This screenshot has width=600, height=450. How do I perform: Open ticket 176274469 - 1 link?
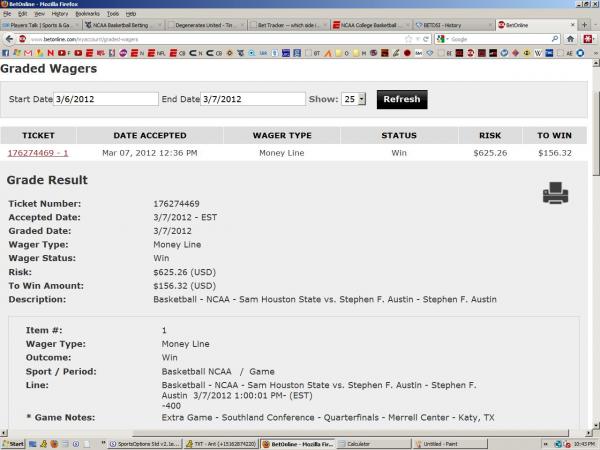click(38, 152)
